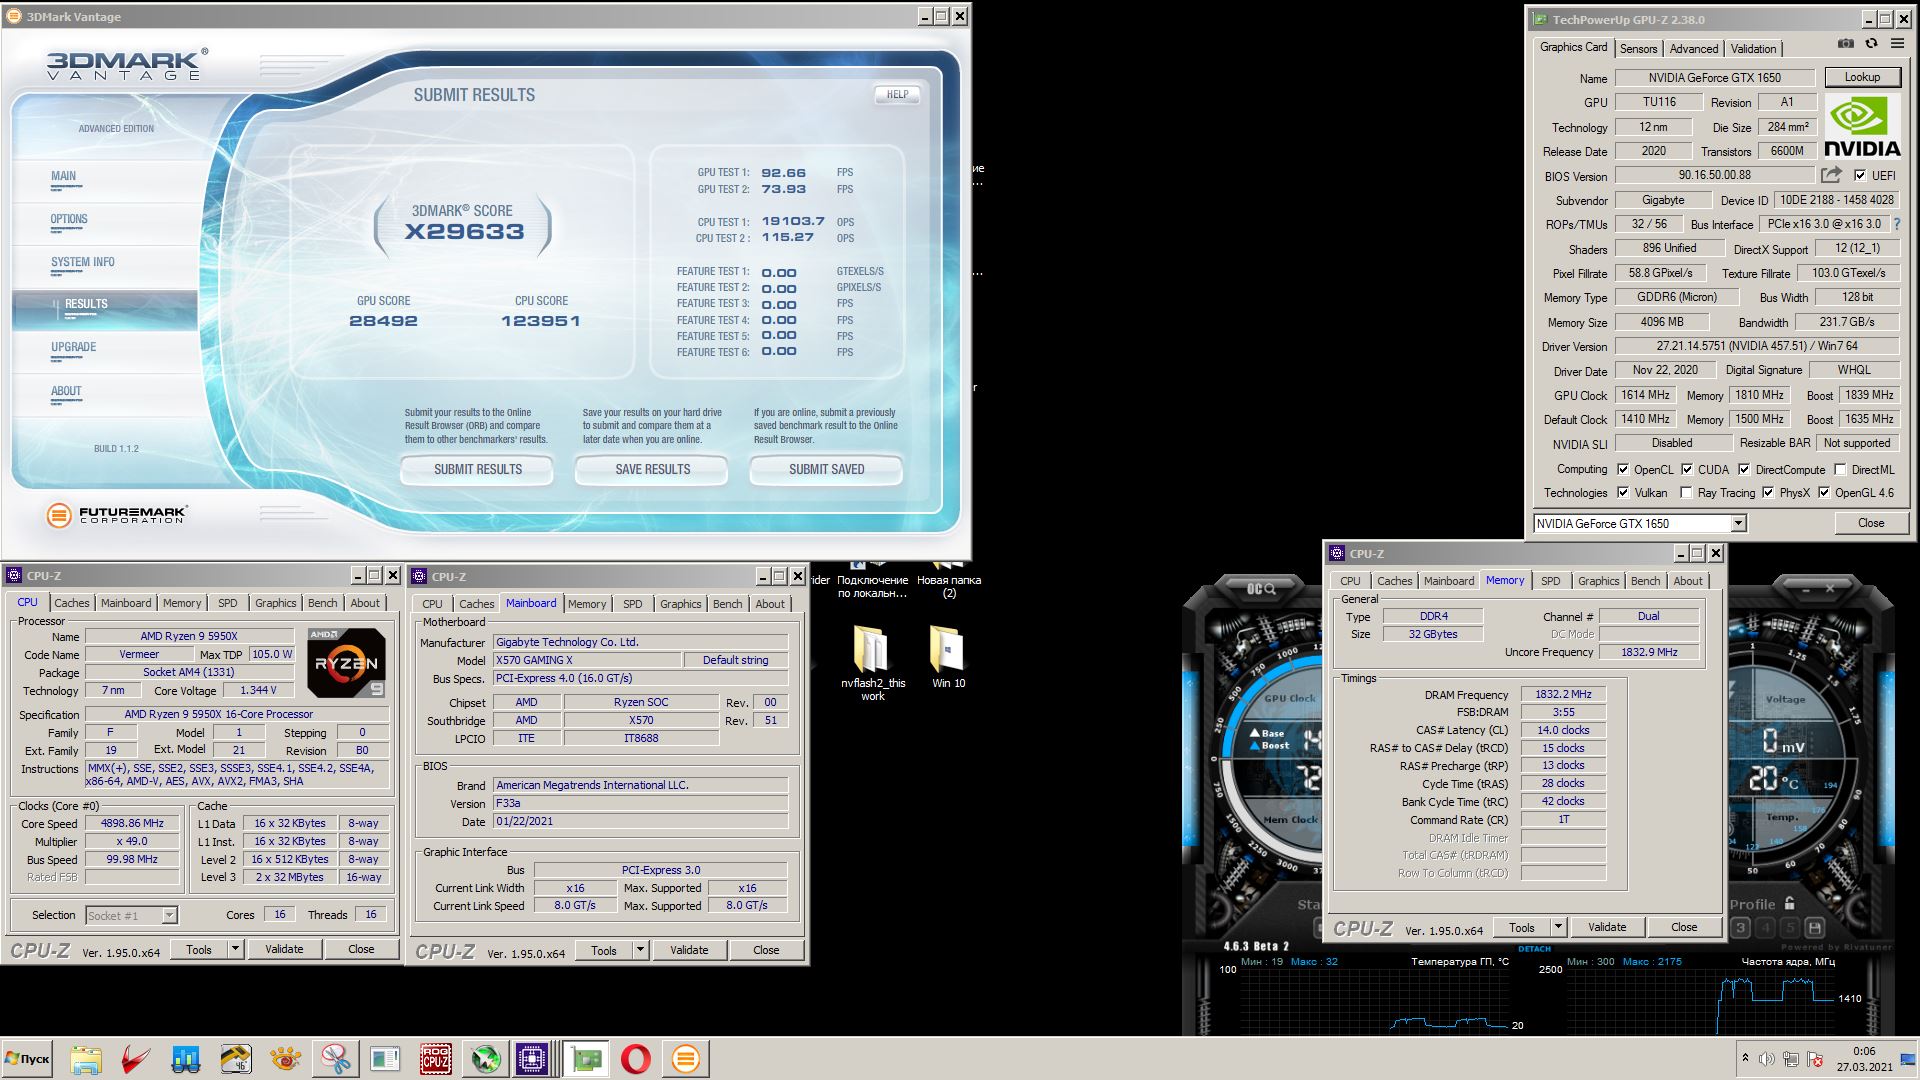Click the XnView orange eye taskbar icon

(286, 1059)
